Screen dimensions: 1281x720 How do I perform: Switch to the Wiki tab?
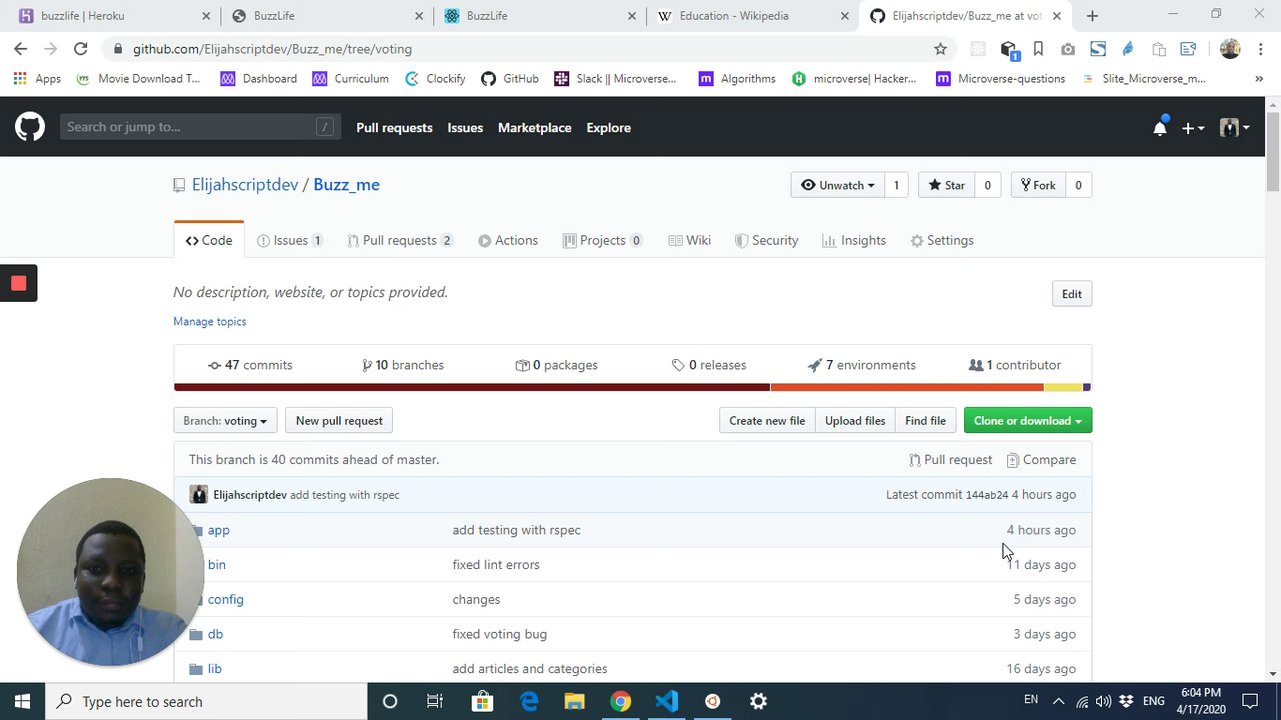(690, 240)
